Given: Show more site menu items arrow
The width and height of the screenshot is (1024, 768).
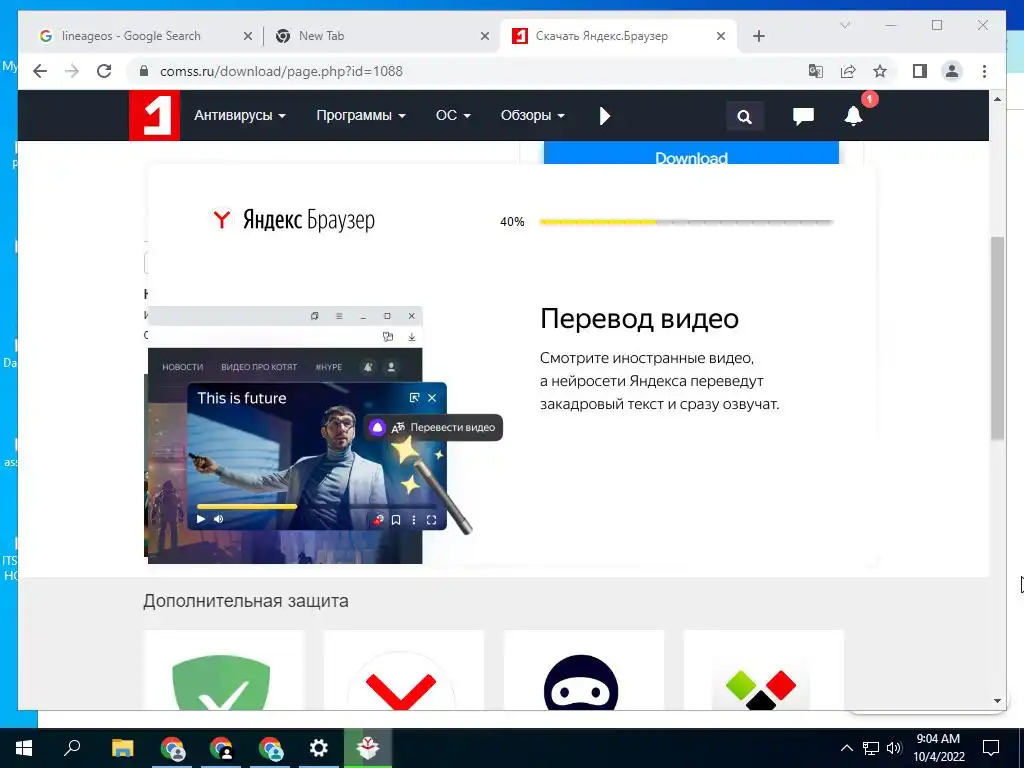Looking at the screenshot, I should 605,116.
